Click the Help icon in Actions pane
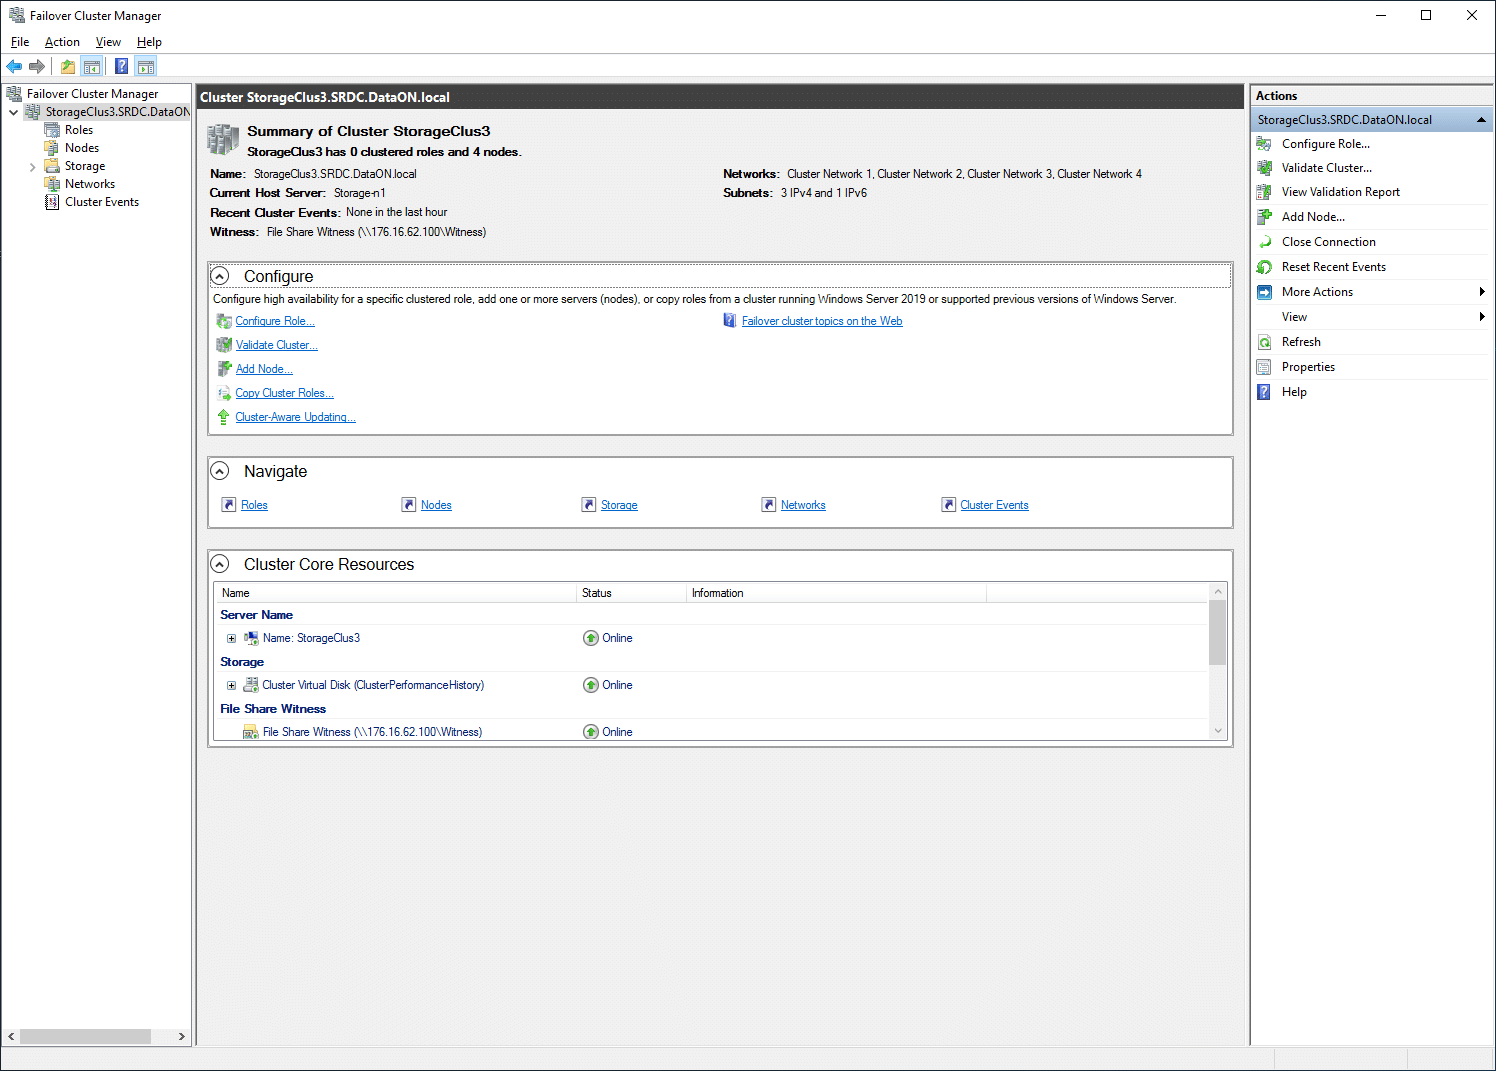Screen dimensions: 1496x1071 [1265, 392]
